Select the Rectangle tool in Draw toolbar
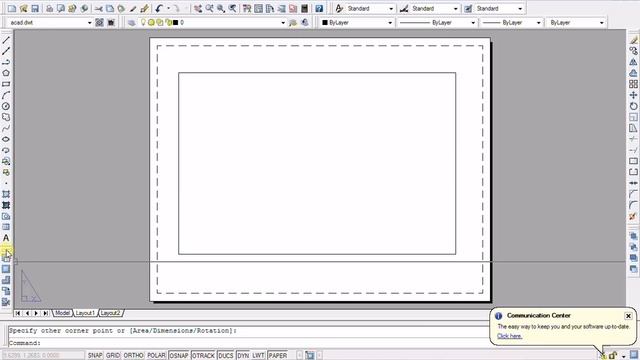The image size is (640, 360). pyautogui.click(x=6, y=84)
